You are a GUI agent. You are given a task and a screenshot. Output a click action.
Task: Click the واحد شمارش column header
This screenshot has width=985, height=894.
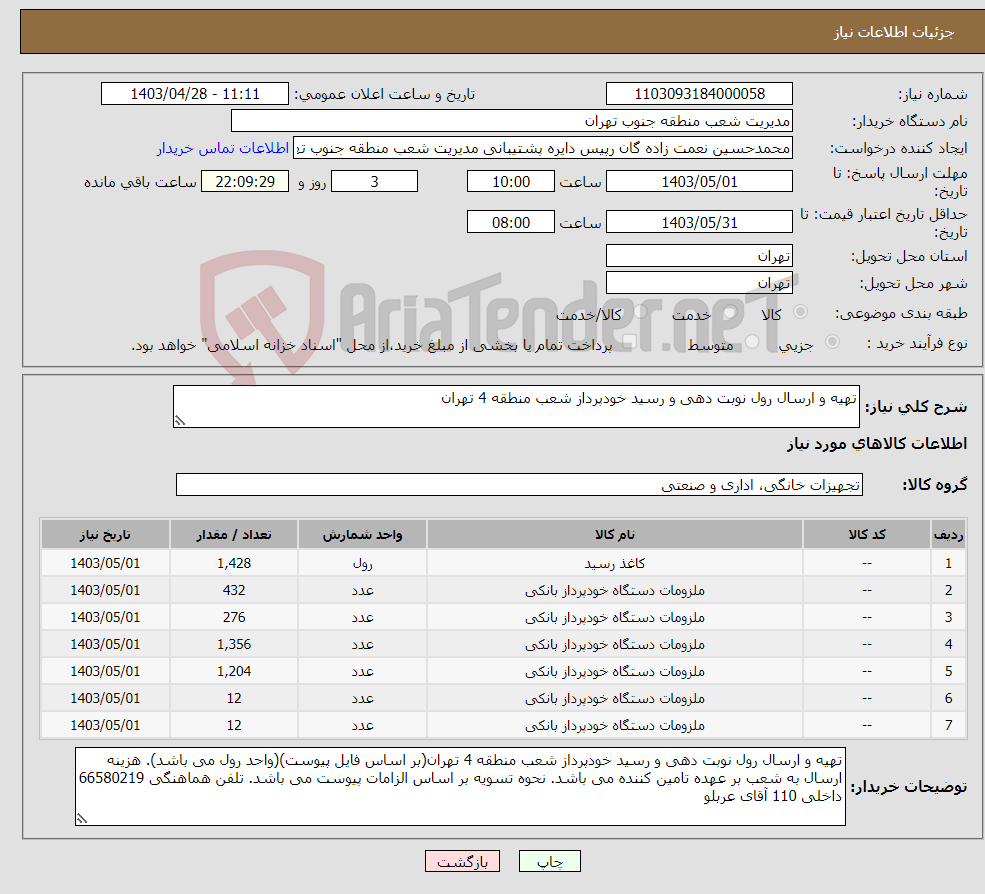(362, 535)
